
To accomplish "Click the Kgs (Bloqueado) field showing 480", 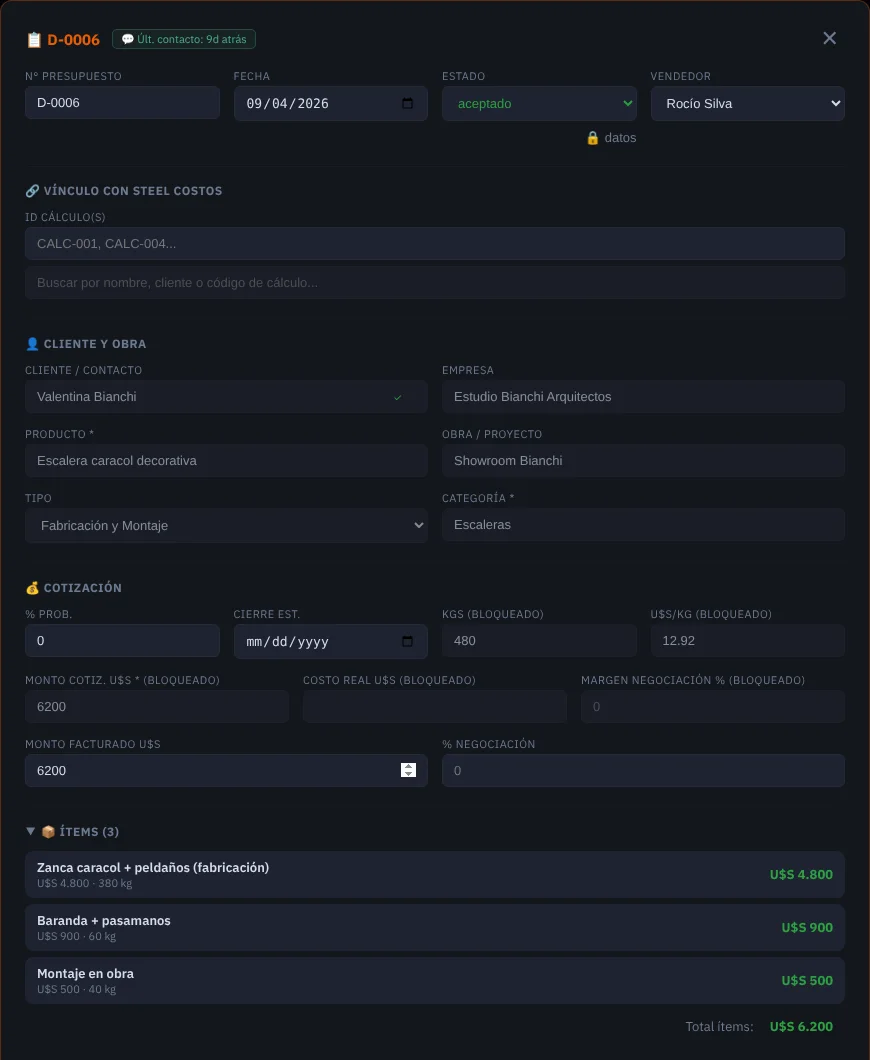I will (539, 640).
